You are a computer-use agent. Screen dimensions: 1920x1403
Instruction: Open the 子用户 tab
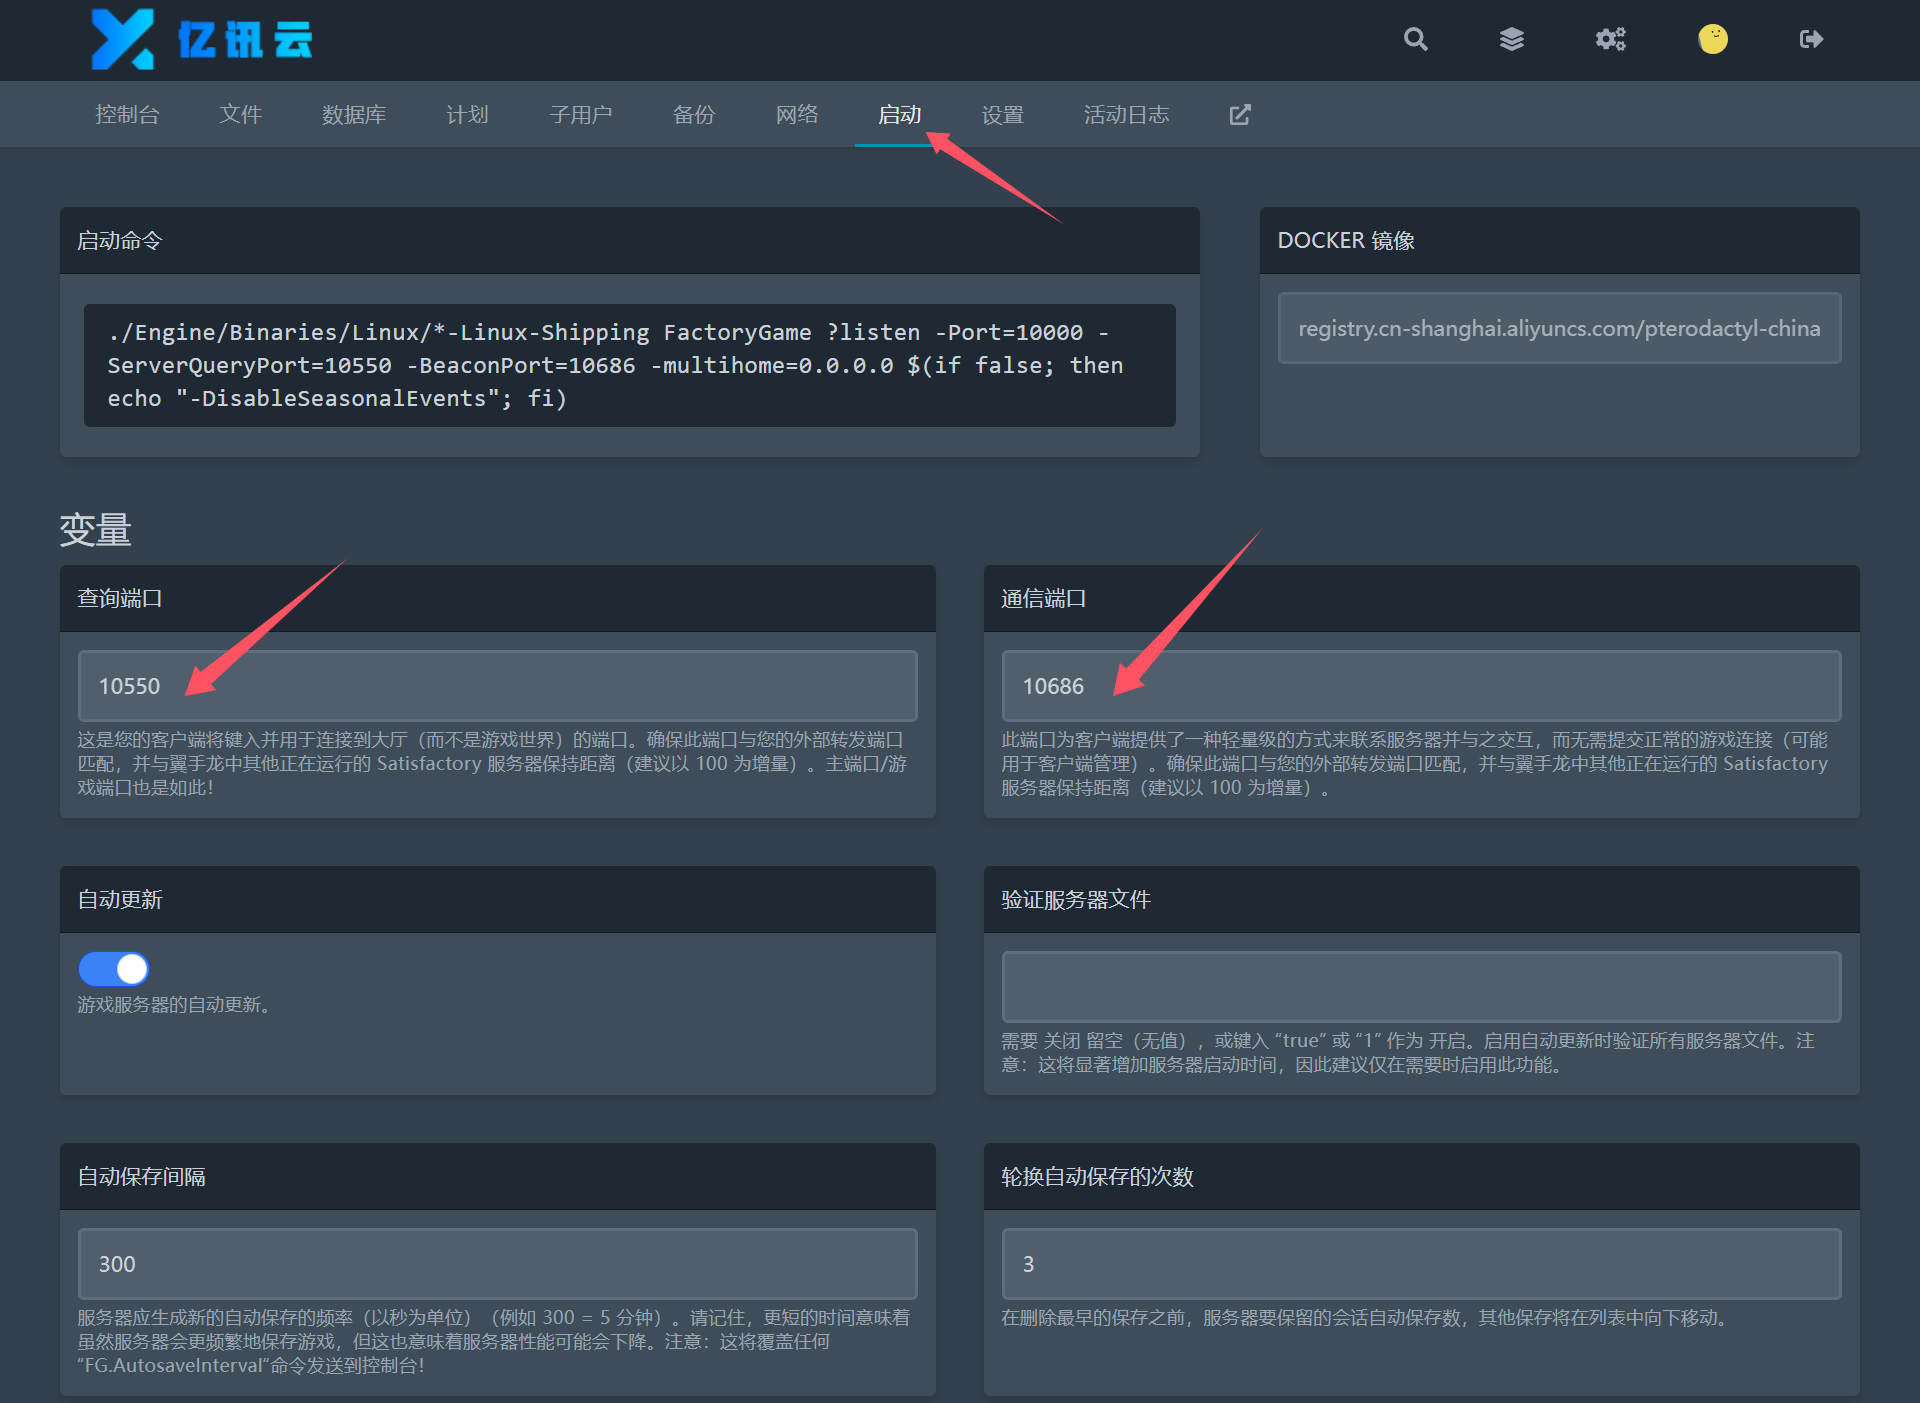pyautogui.click(x=581, y=114)
